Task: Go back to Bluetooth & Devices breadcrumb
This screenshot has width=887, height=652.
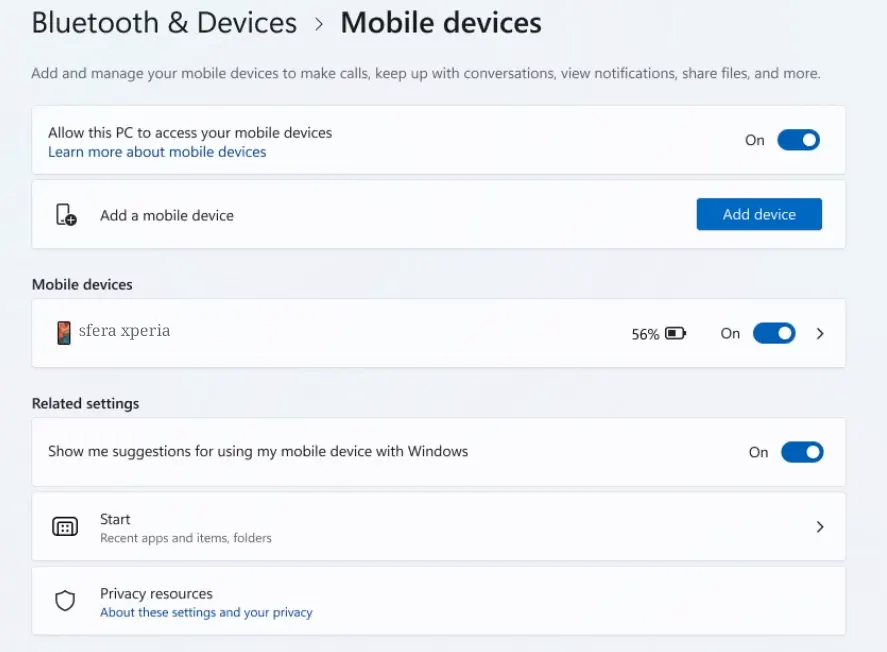Action: tap(164, 23)
